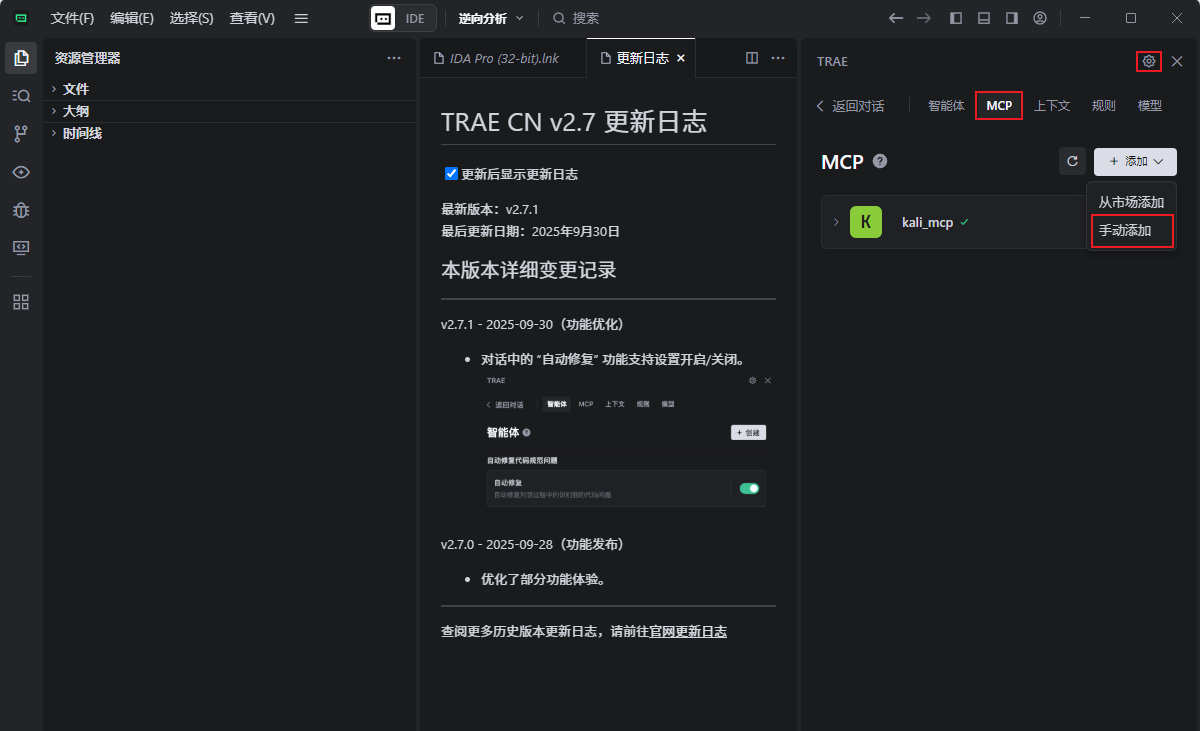Switch to the 更新日志 editor tab
The height and width of the screenshot is (731, 1200).
(642, 58)
